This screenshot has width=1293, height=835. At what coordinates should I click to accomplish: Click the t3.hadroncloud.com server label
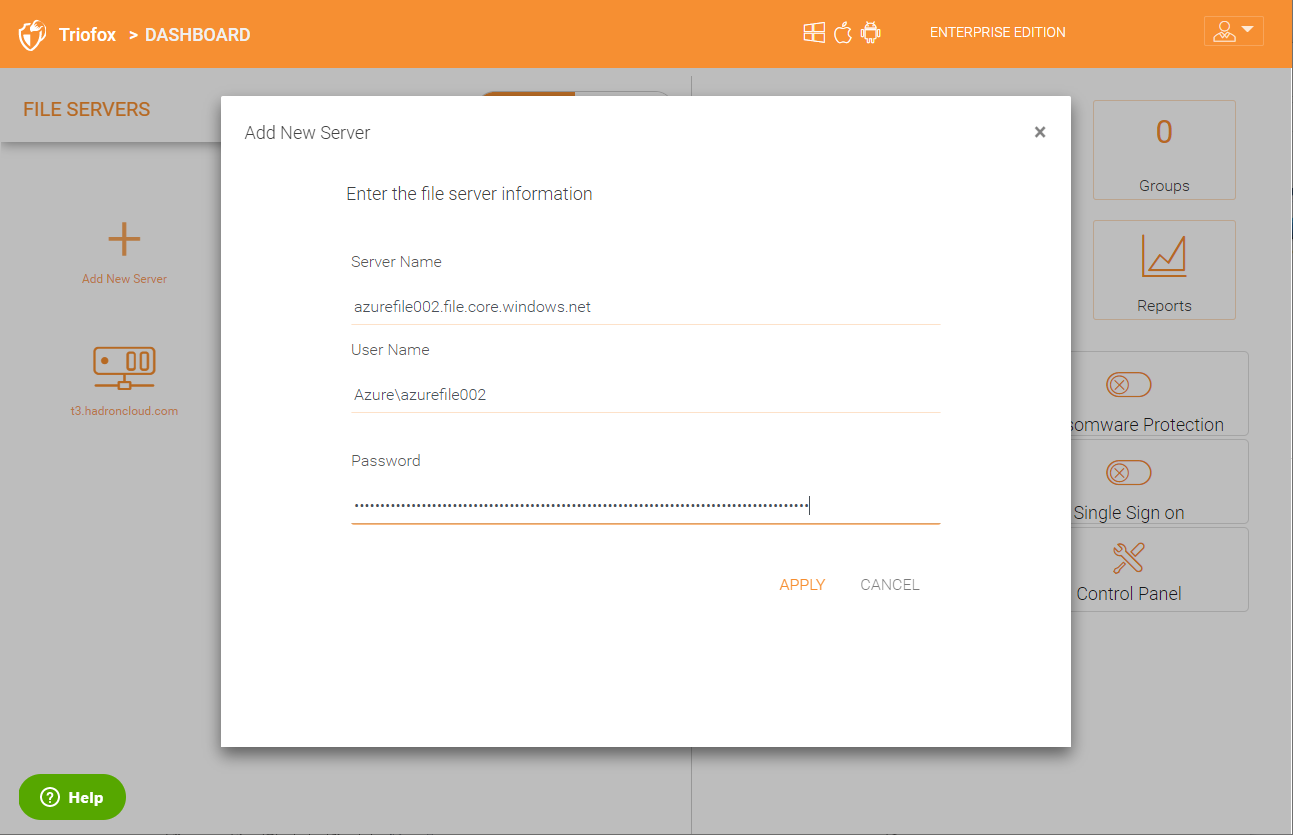[124, 411]
